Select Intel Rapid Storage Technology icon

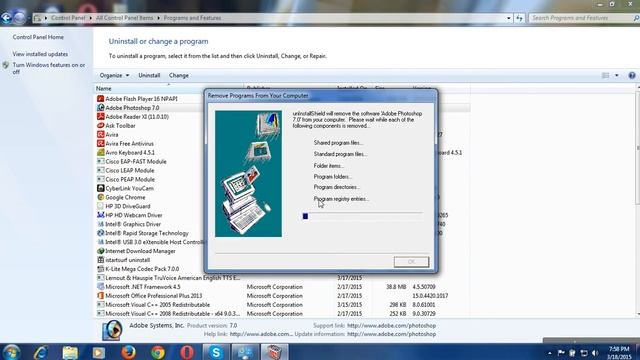(x=100, y=233)
